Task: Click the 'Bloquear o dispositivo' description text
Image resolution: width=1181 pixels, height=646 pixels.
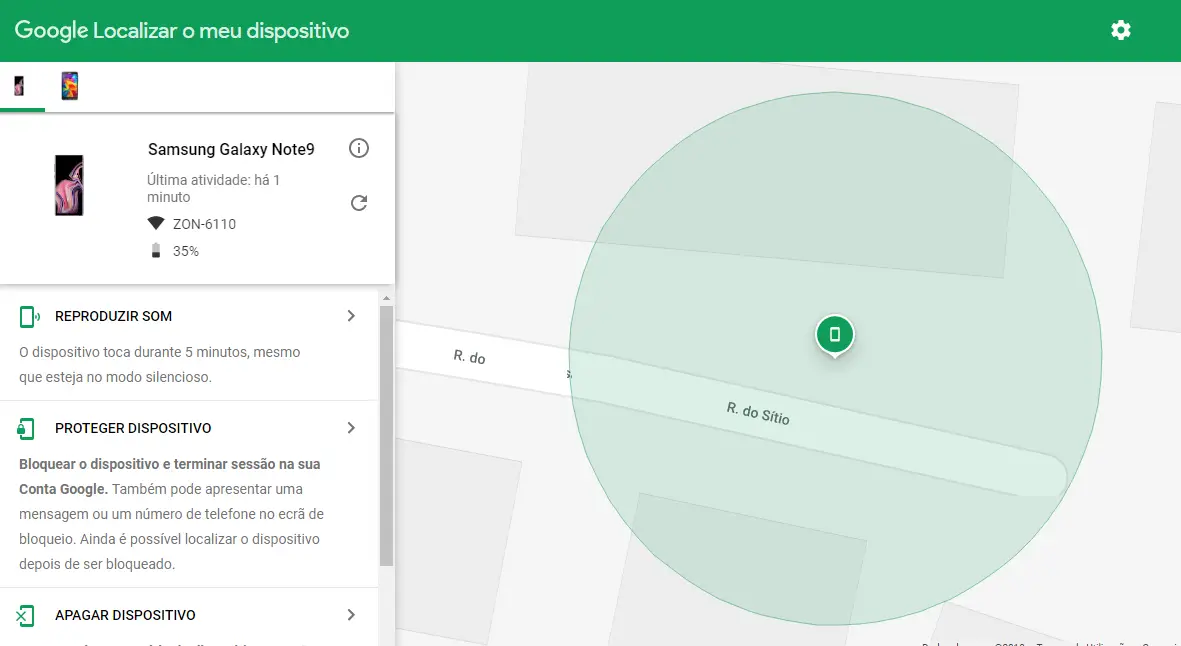Action: point(171,514)
